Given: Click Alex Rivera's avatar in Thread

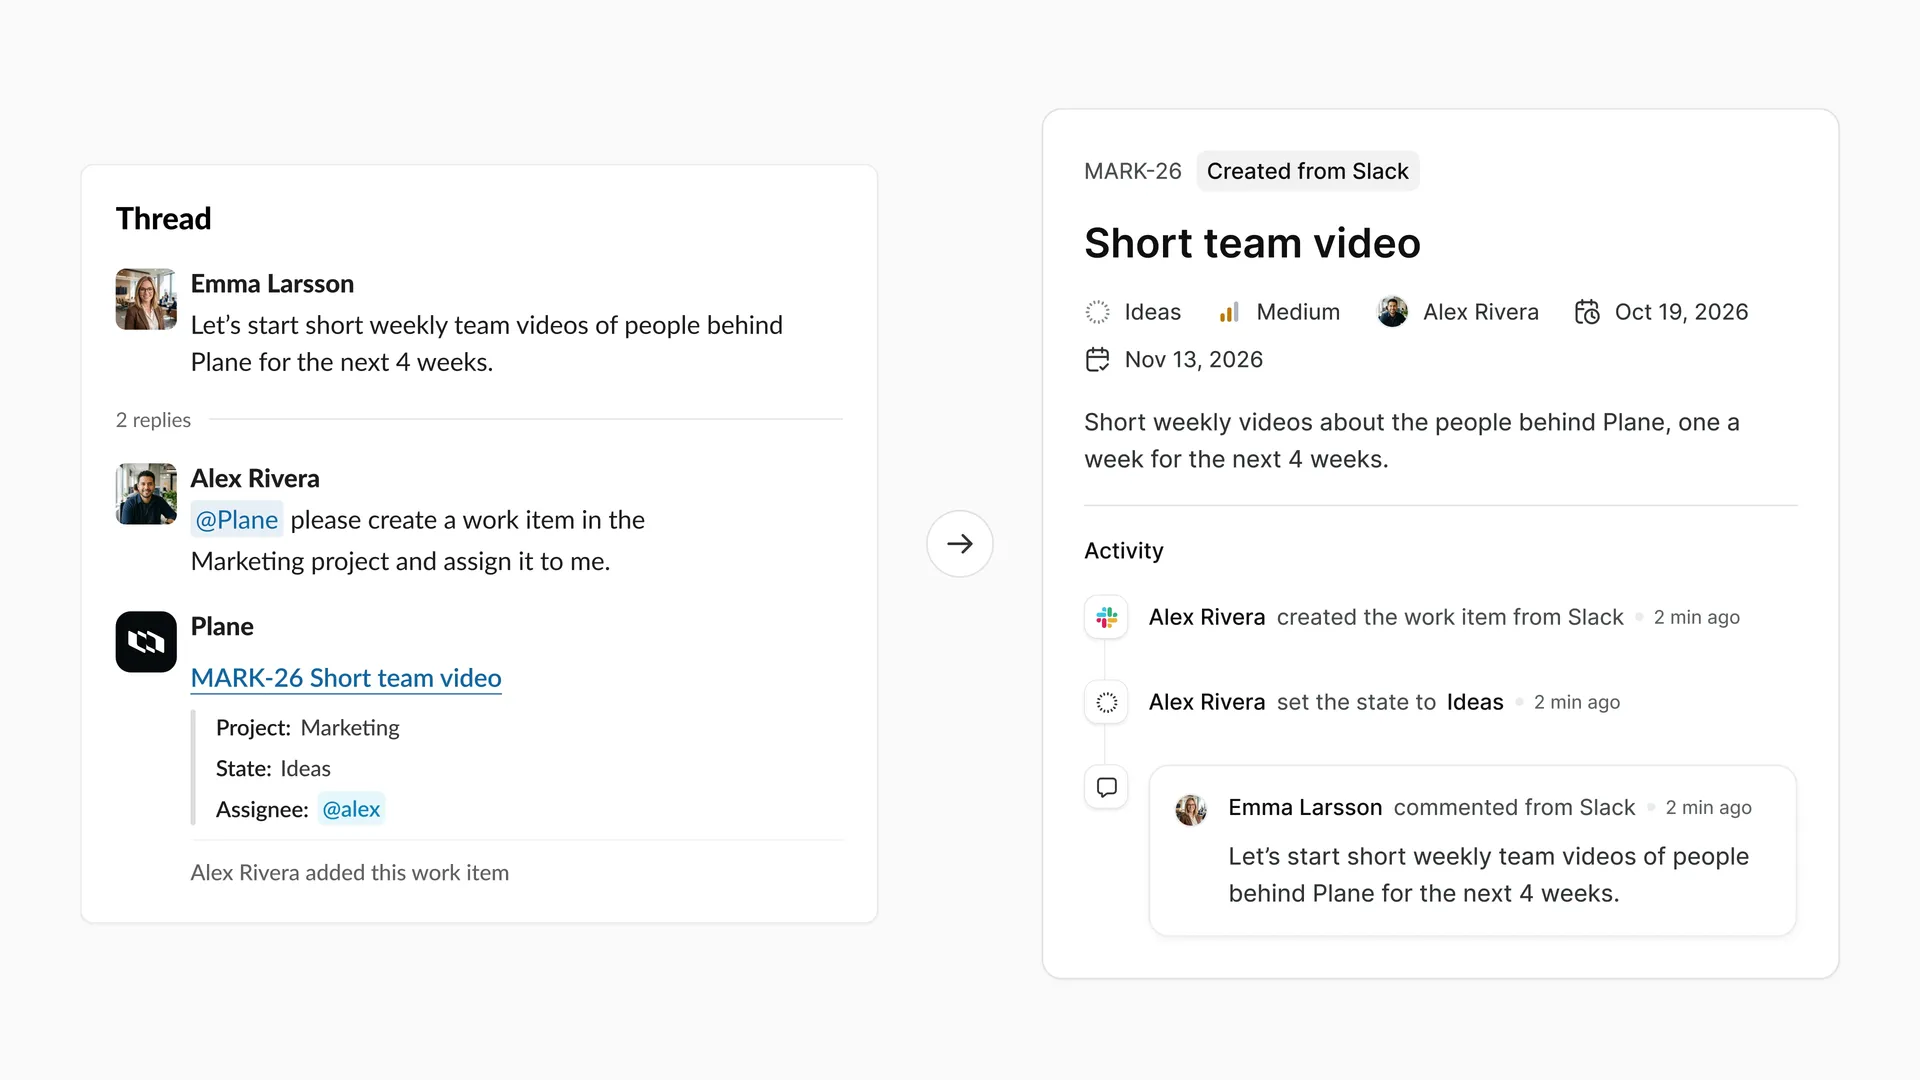Looking at the screenshot, I should [x=146, y=493].
